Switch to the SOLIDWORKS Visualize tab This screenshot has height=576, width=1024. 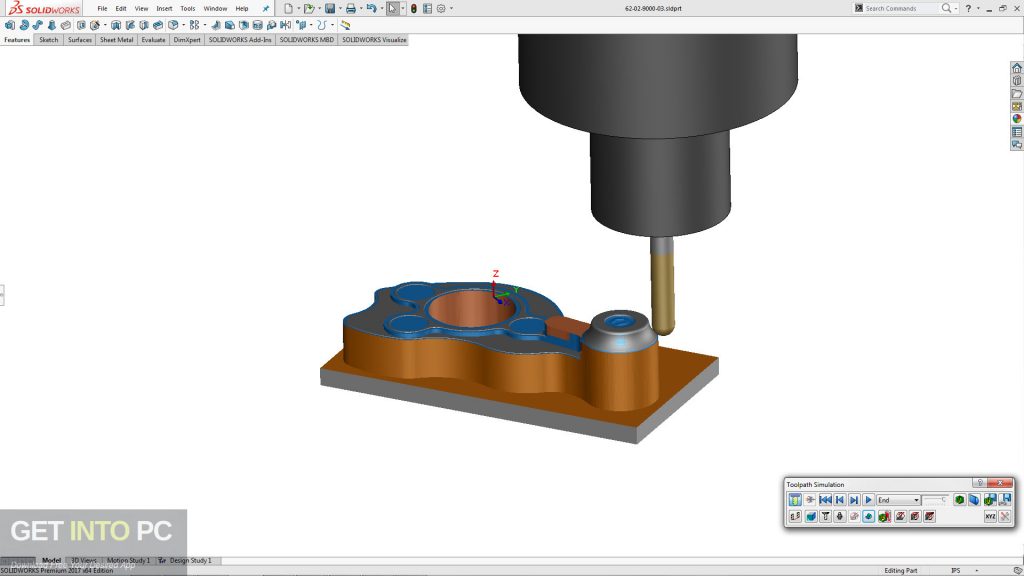click(374, 40)
